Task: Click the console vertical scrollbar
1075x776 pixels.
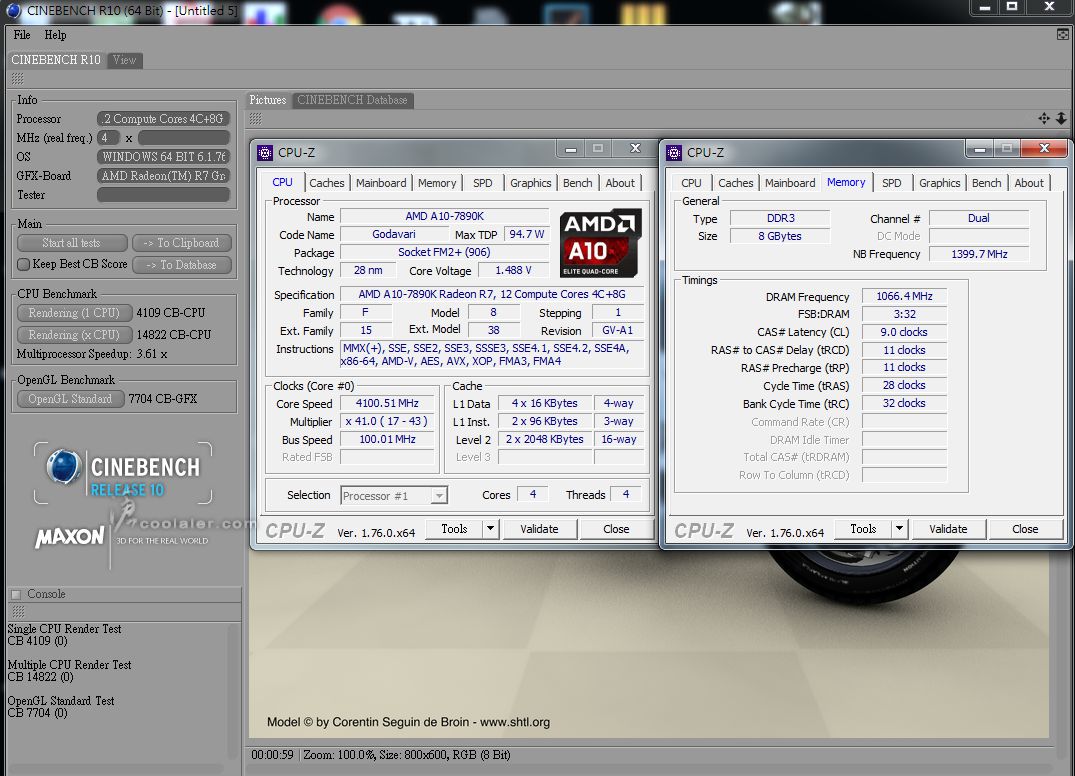Action: pos(234,690)
